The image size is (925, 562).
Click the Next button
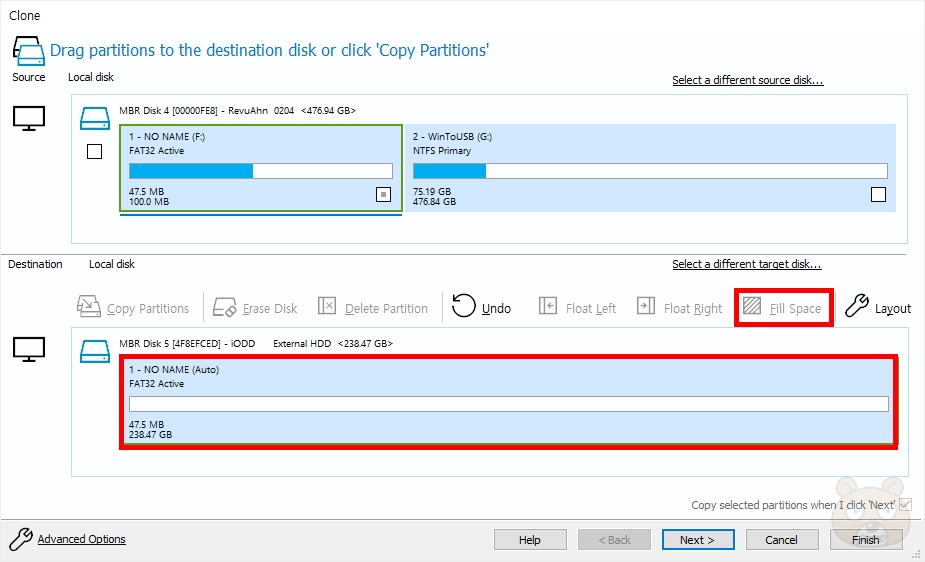[698, 540]
